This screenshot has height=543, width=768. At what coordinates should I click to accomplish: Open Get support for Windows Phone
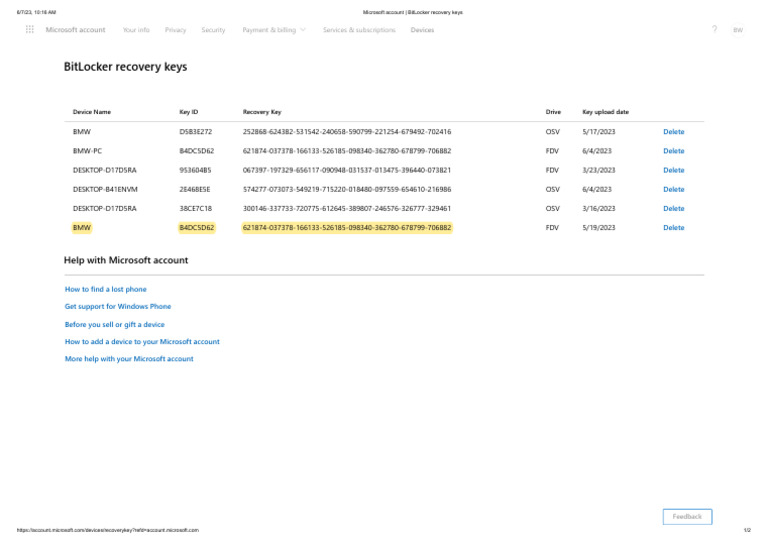point(118,306)
